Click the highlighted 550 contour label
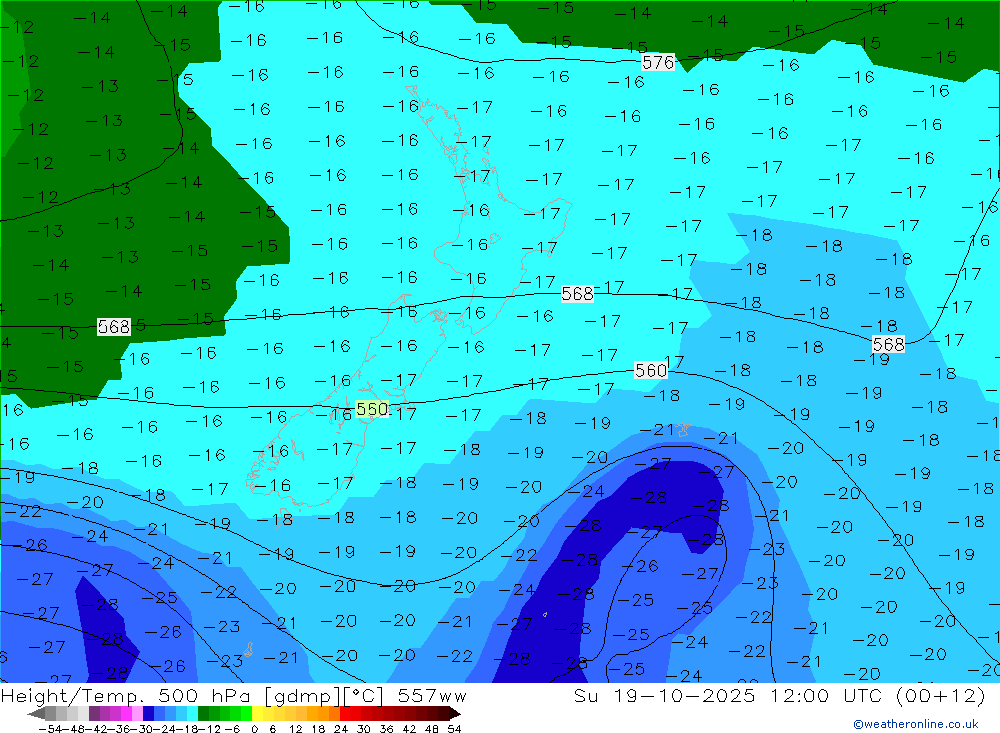Viewport: 1000px width, 733px height. click(372, 409)
